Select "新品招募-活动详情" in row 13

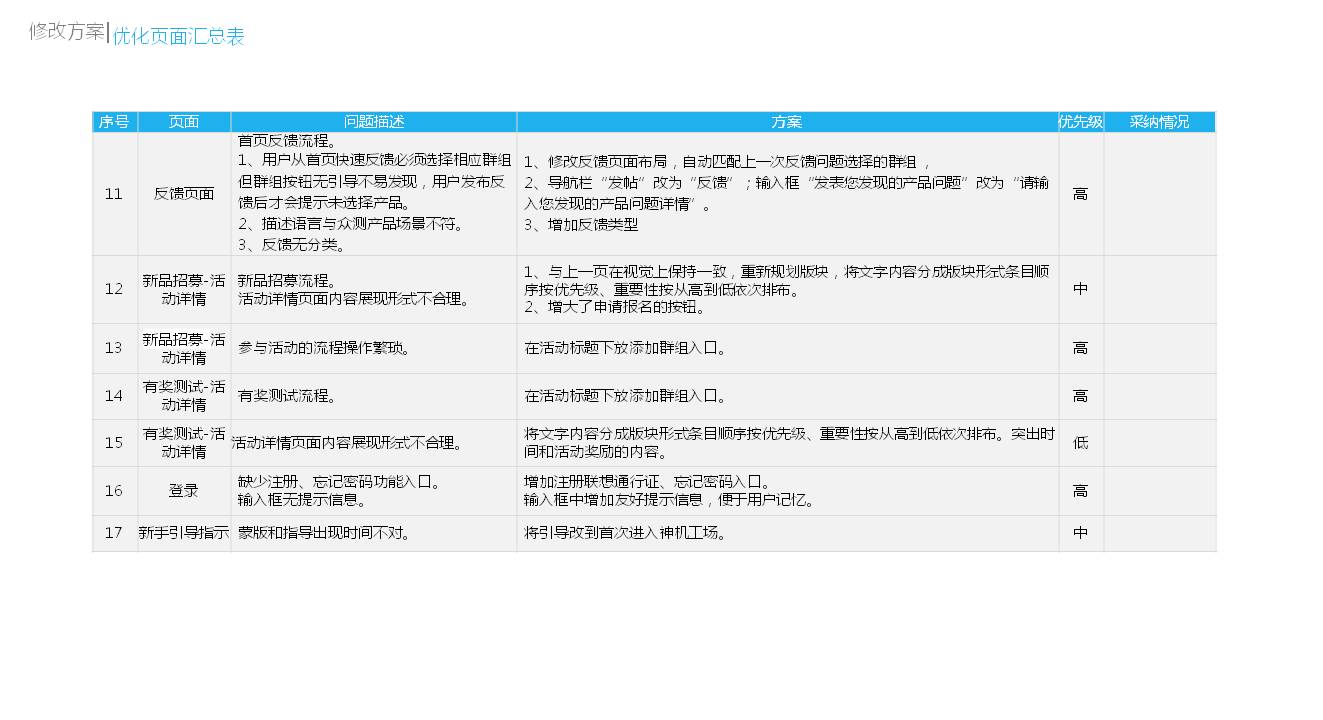pos(184,348)
